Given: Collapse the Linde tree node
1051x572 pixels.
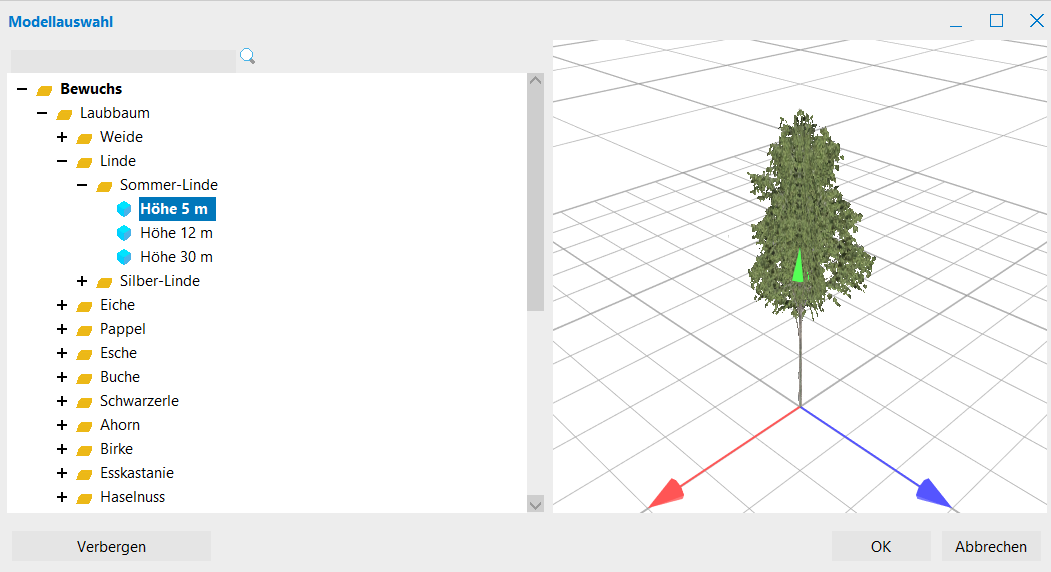Looking at the screenshot, I should point(62,161).
